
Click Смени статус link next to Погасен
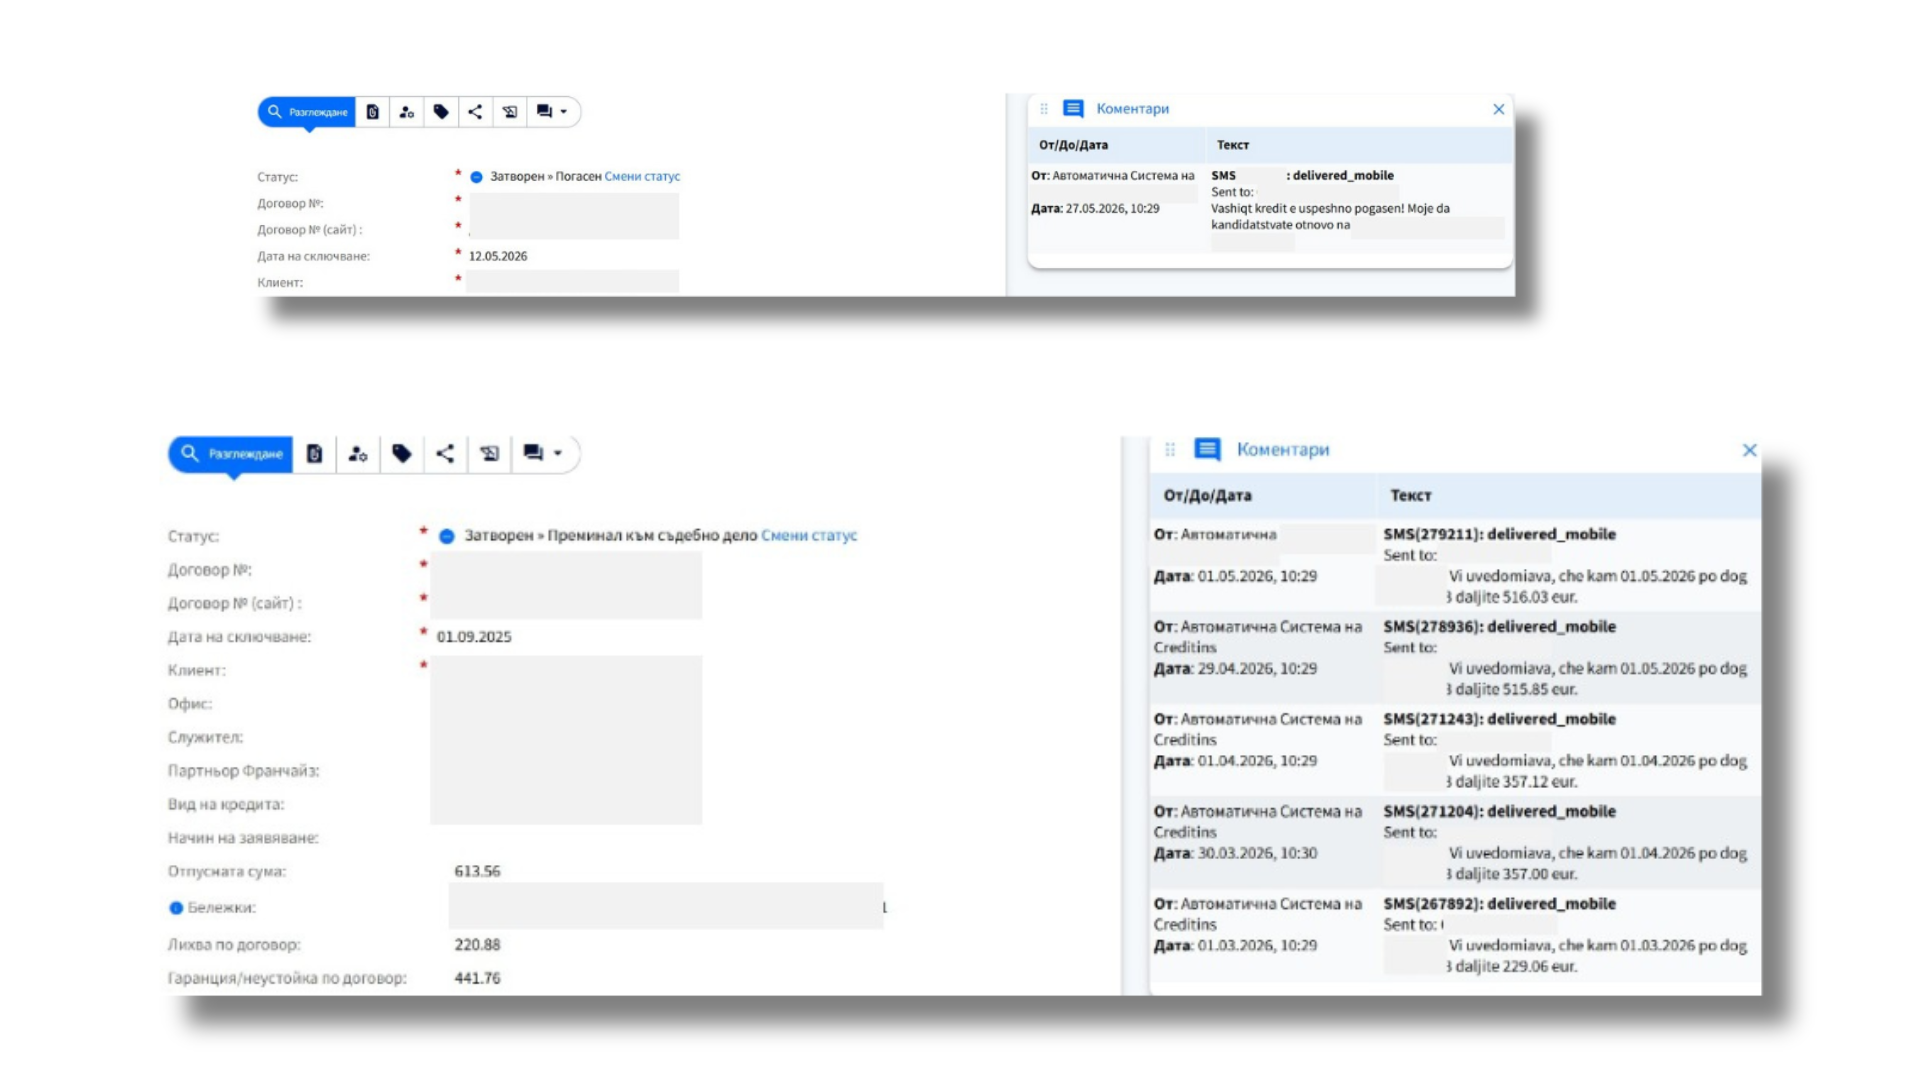642,176
